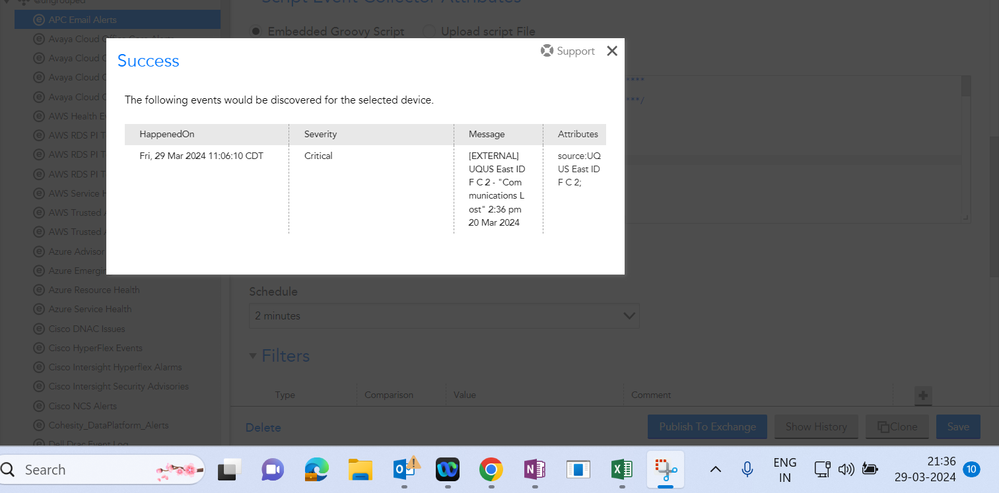Open the Schedule 2 minutes dropdown

(444, 315)
